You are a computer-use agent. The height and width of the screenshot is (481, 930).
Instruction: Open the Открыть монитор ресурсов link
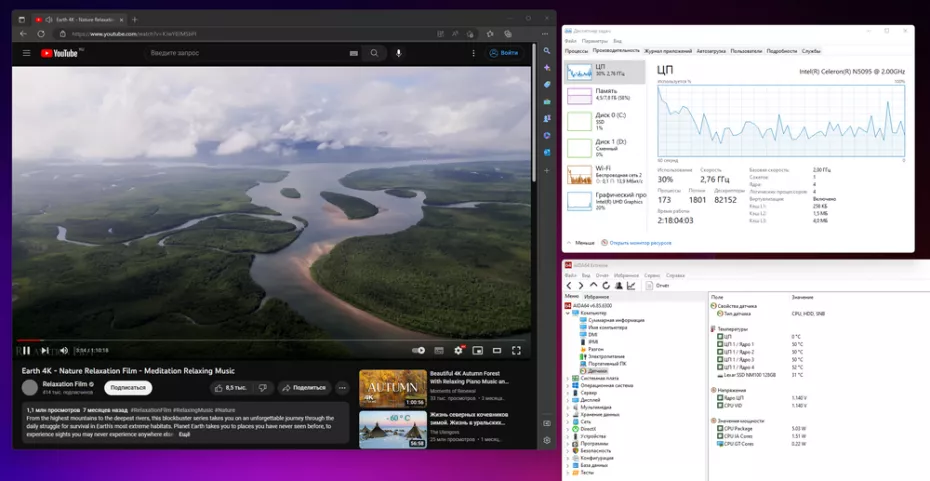click(x=640, y=242)
